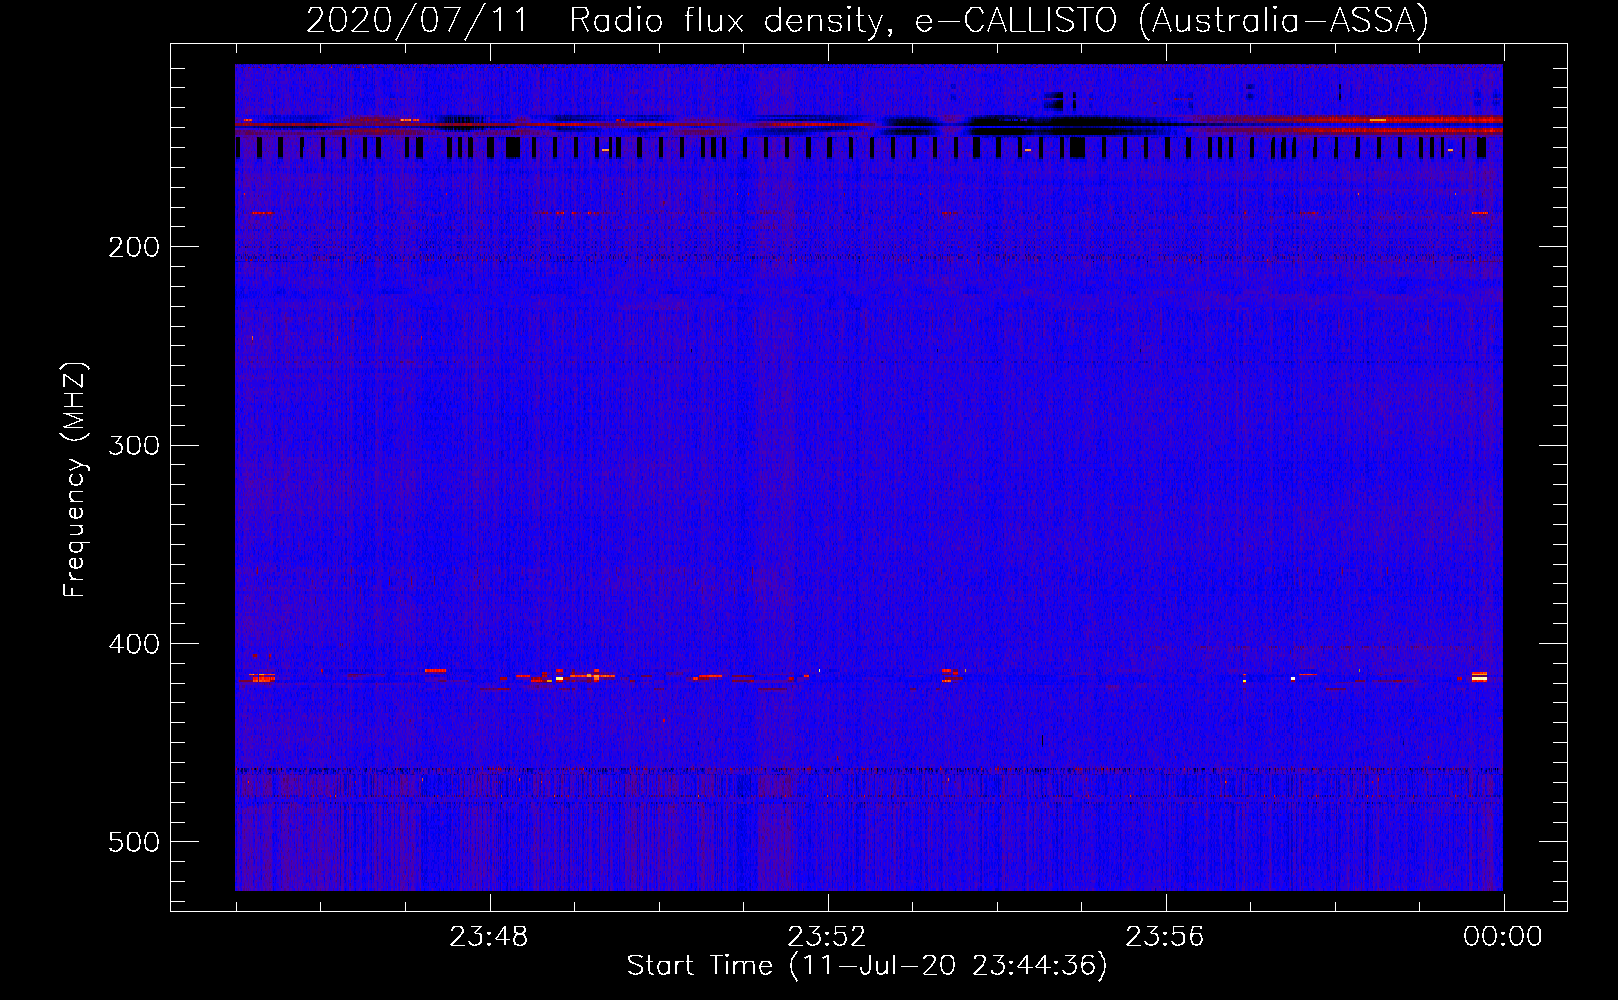Click the 23:52 time tick label
This screenshot has height=1000, width=1618.
pos(827,937)
